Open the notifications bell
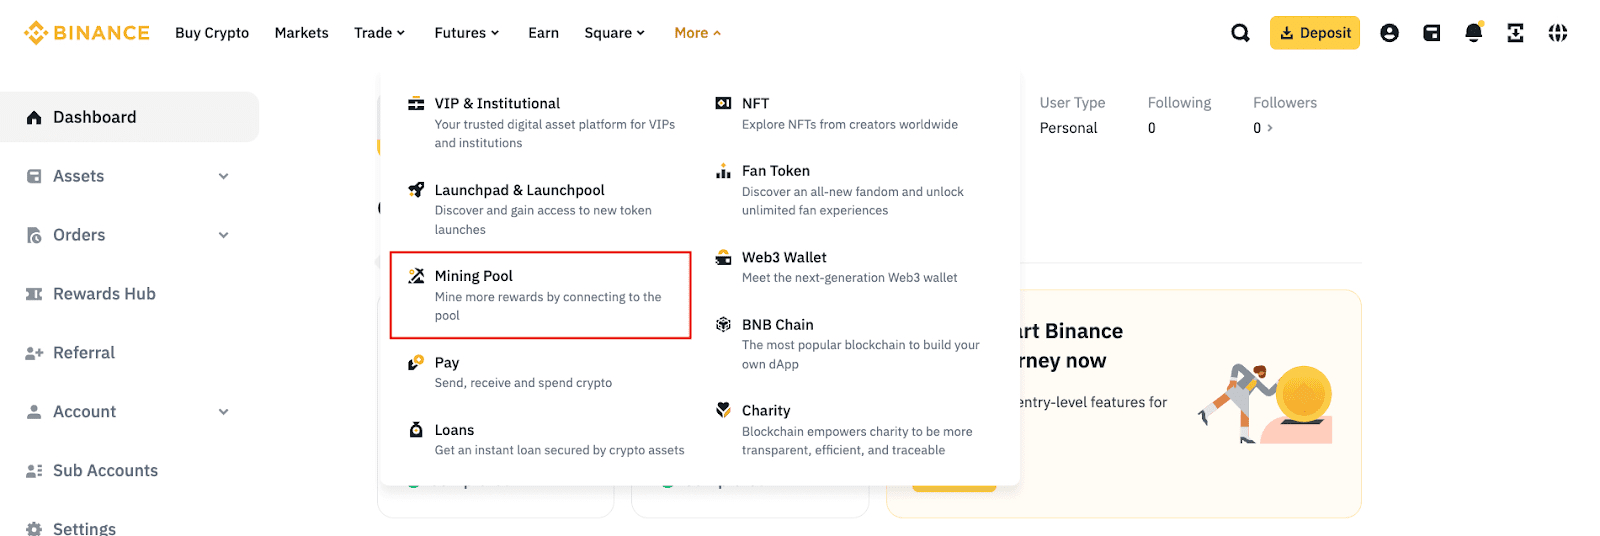The image size is (1600, 536). [1473, 33]
